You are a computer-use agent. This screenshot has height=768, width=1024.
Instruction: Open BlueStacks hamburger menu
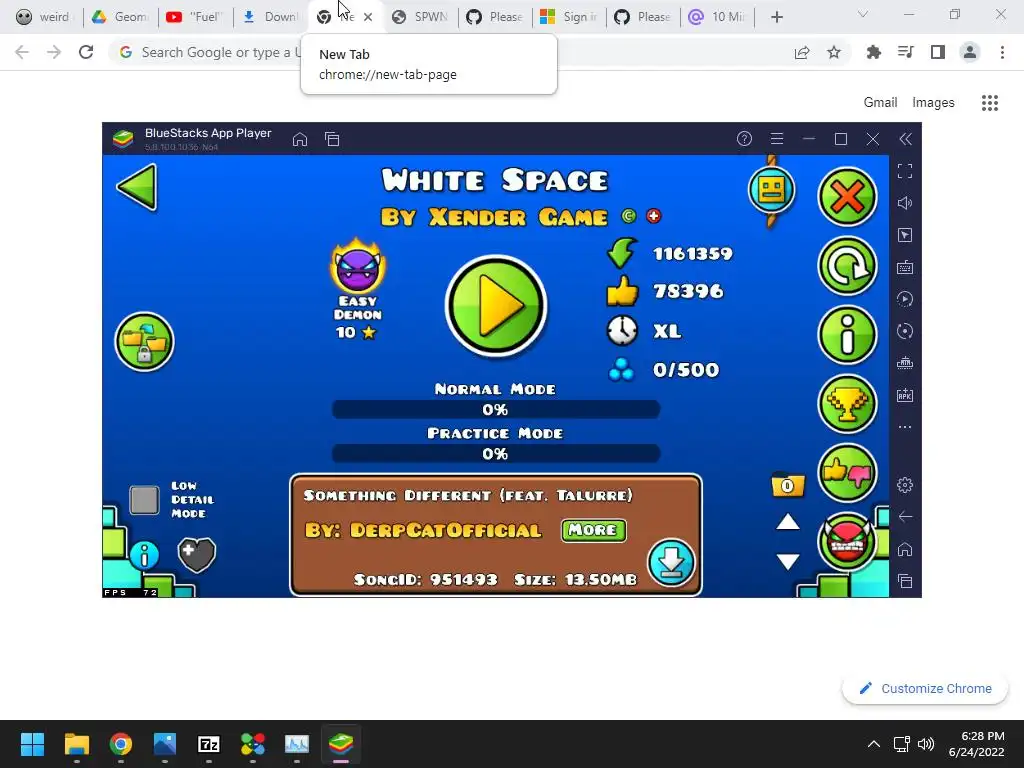tap(776, 138)
